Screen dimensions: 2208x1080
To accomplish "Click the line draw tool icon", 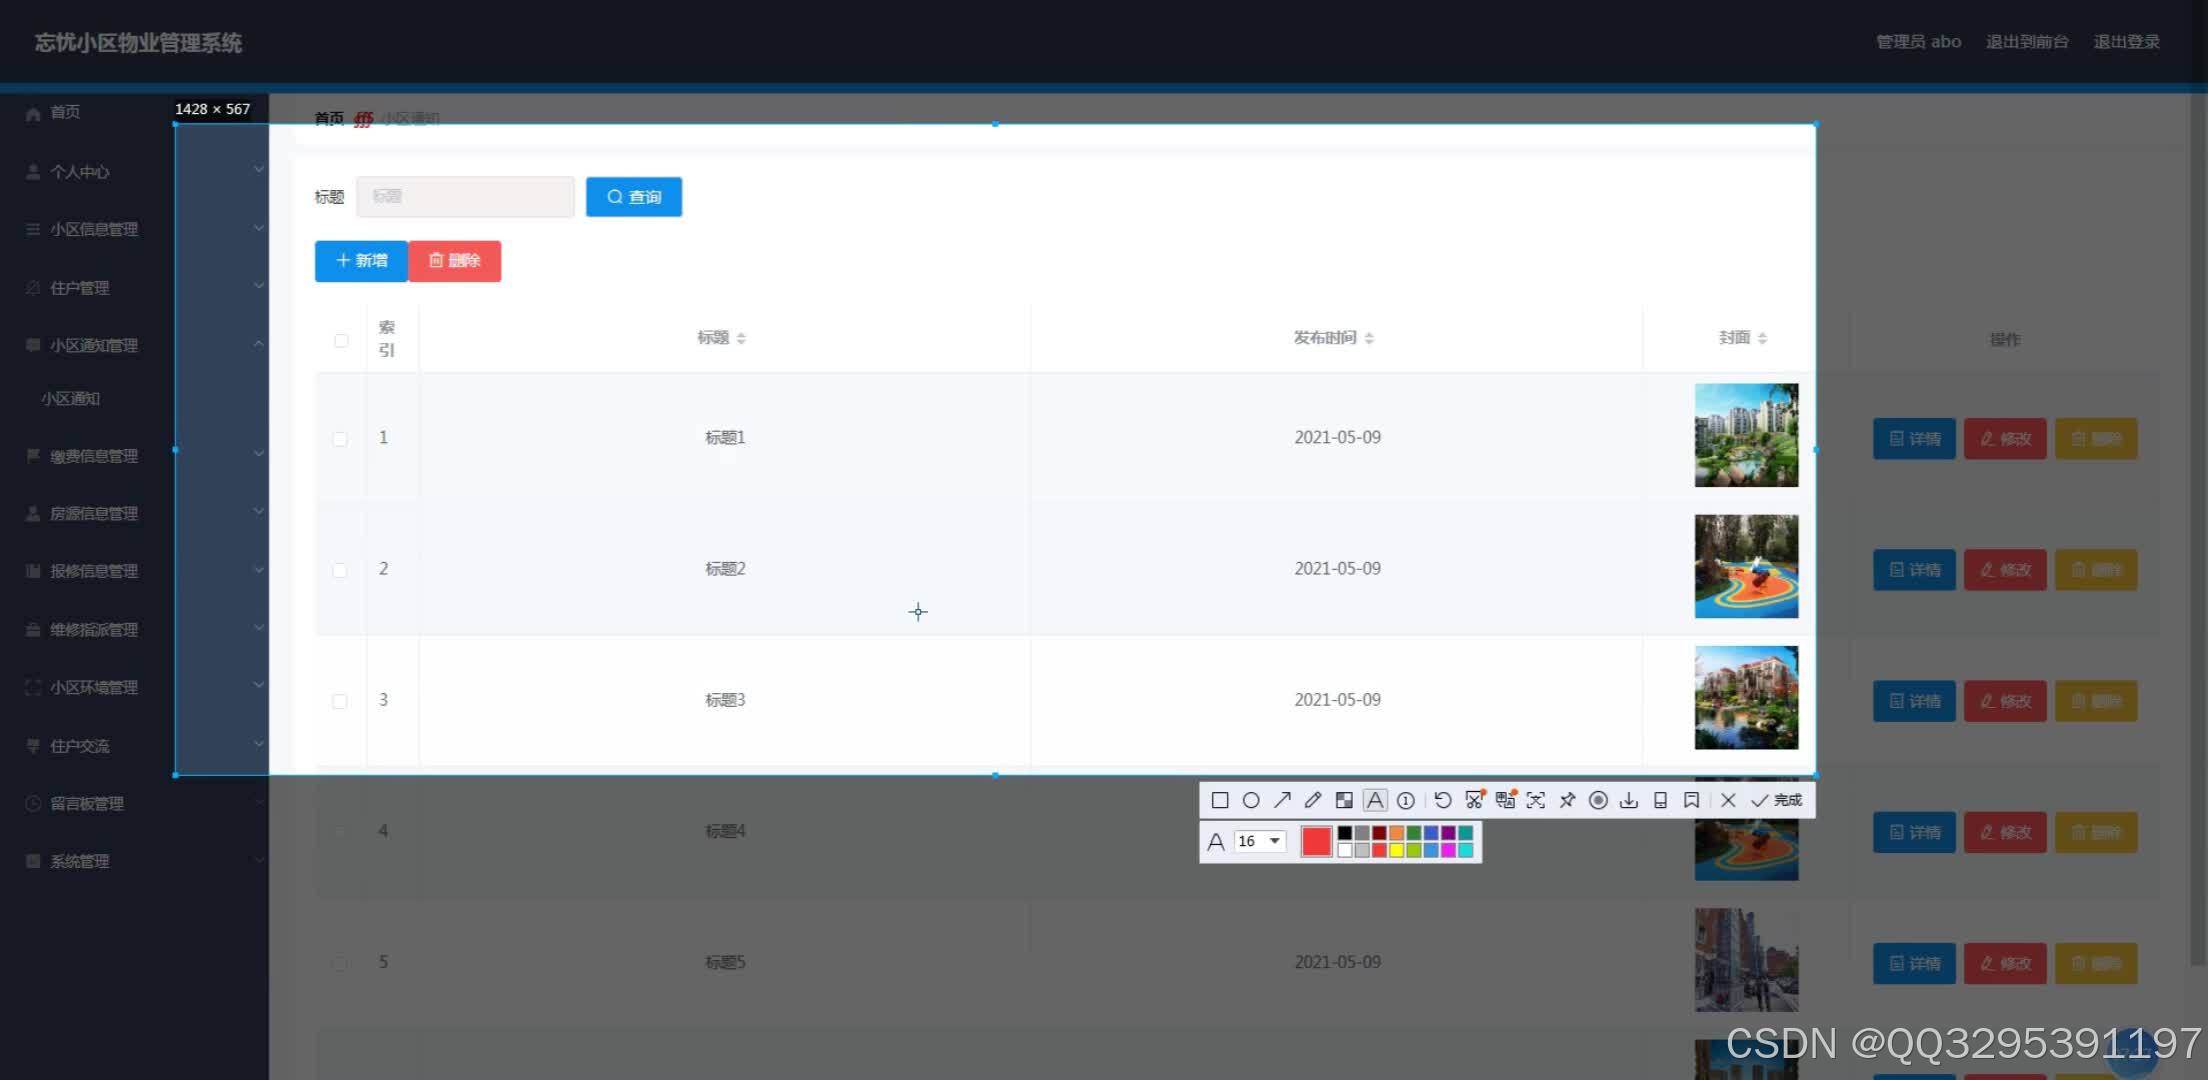I will coord(1284,800).
